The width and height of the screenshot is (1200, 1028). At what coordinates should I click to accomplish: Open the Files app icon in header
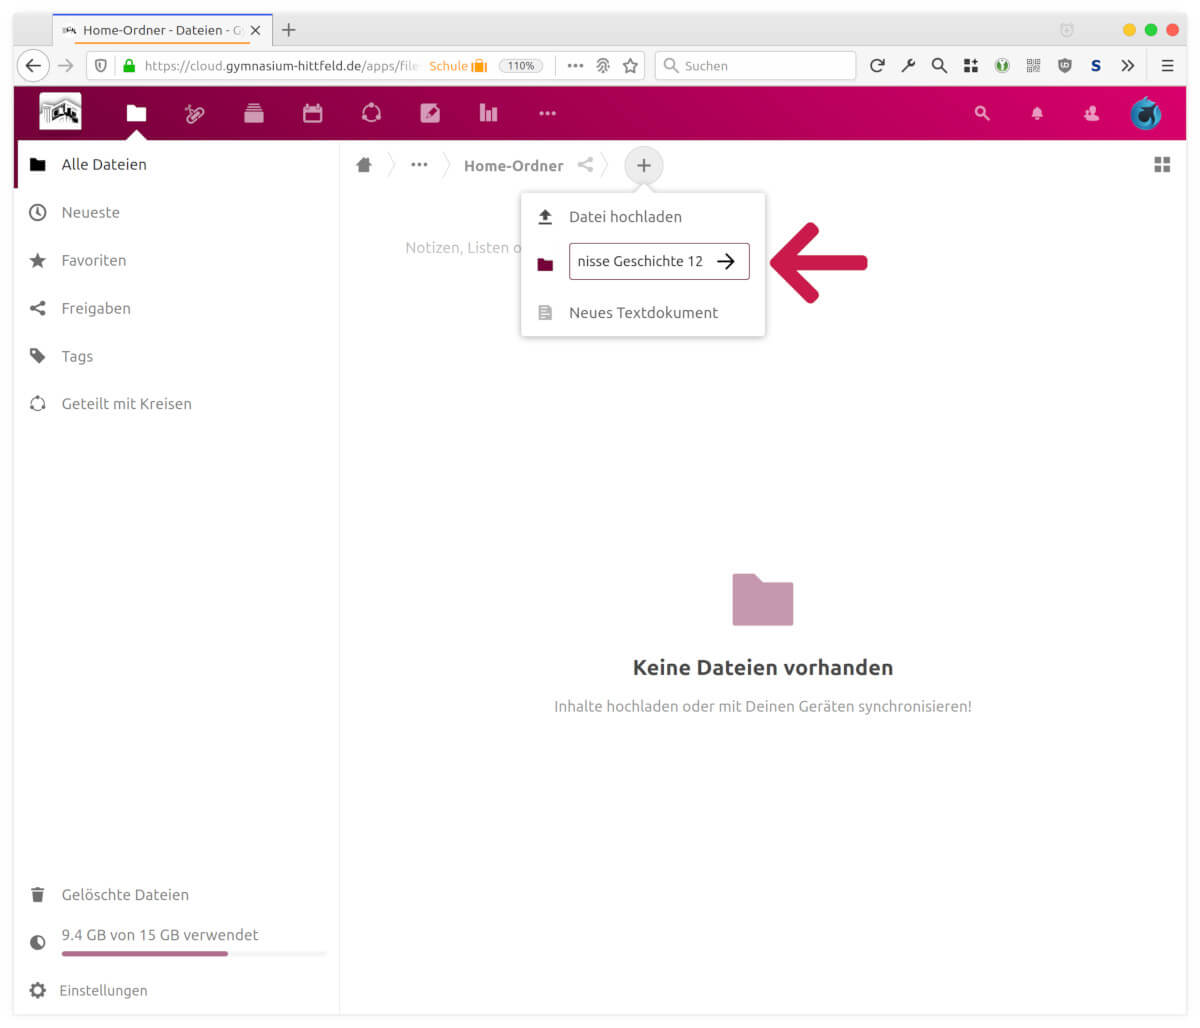[x=136, y=113]
